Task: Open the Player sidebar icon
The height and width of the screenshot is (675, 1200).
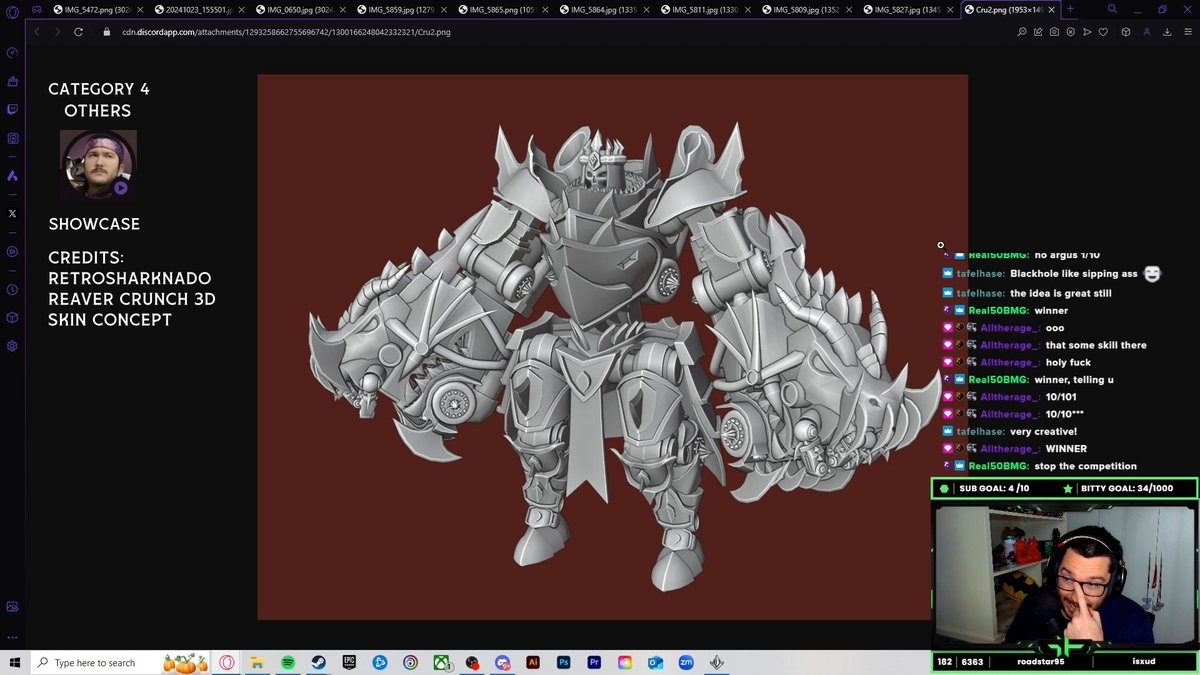Action: point(12,251)
